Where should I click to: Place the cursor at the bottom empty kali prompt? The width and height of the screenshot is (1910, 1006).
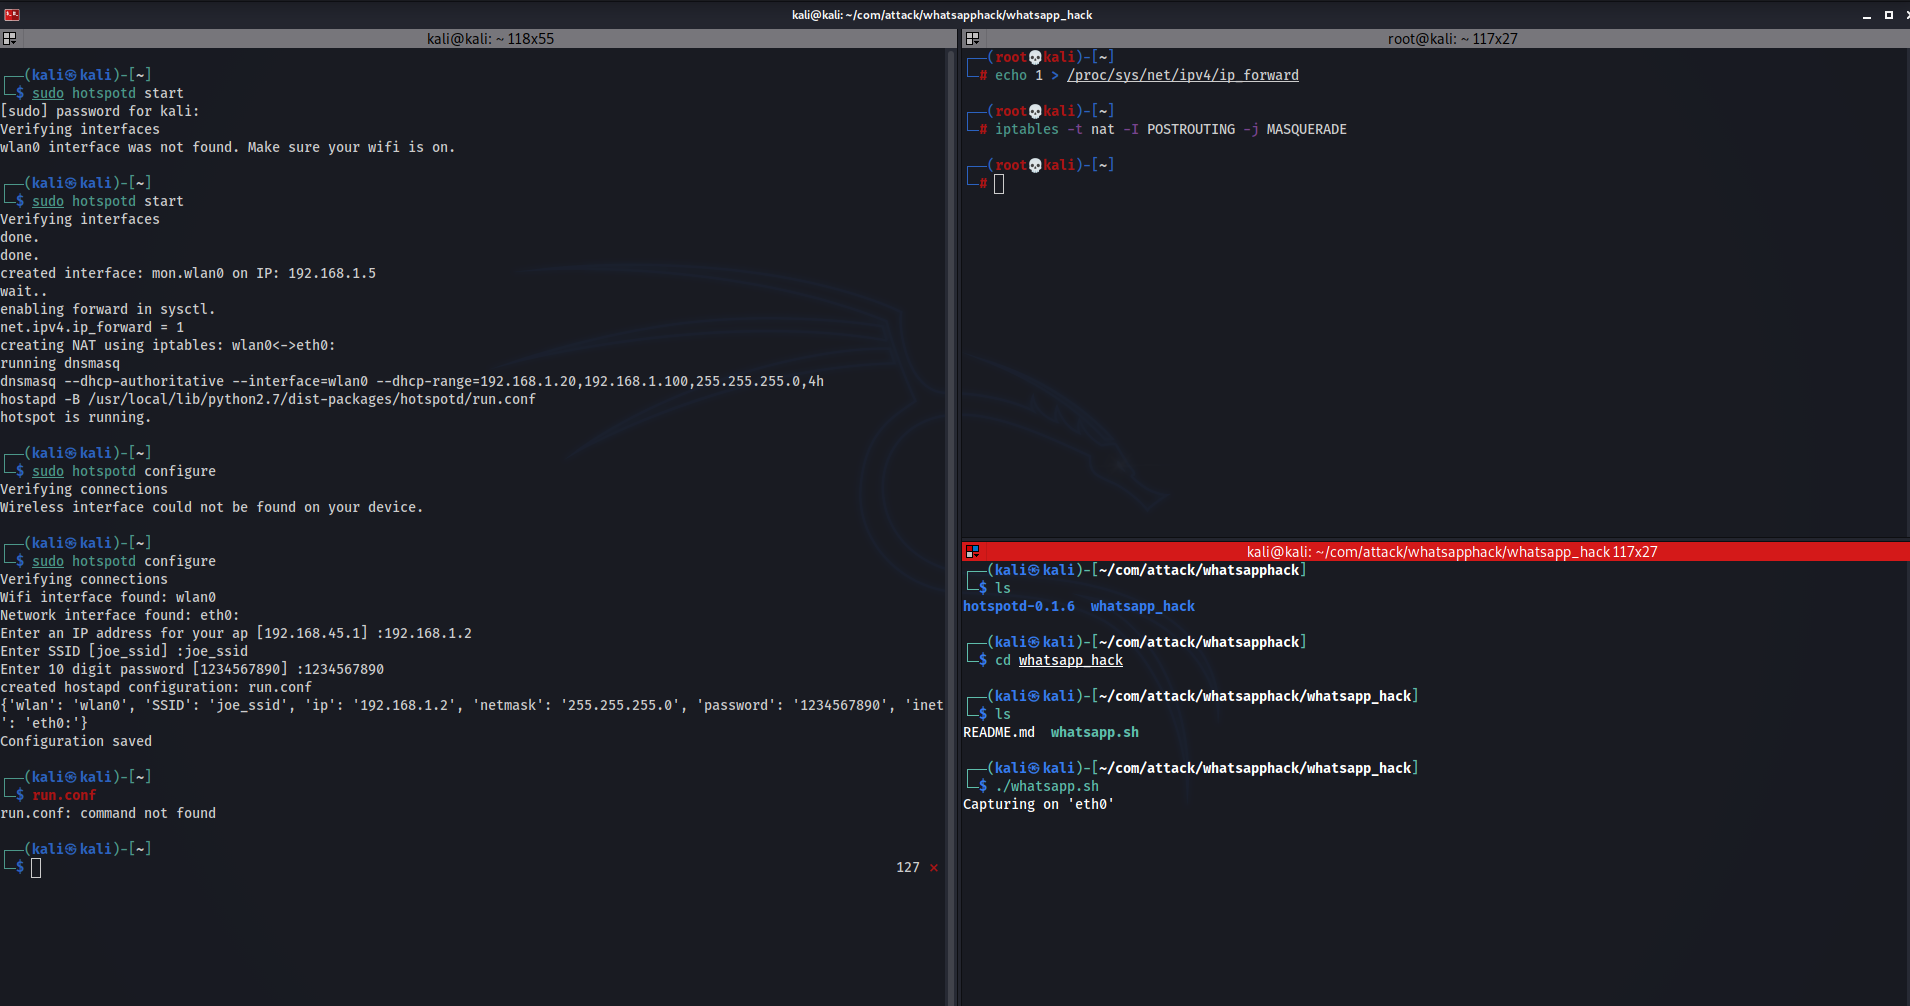[x=36, y=867]
